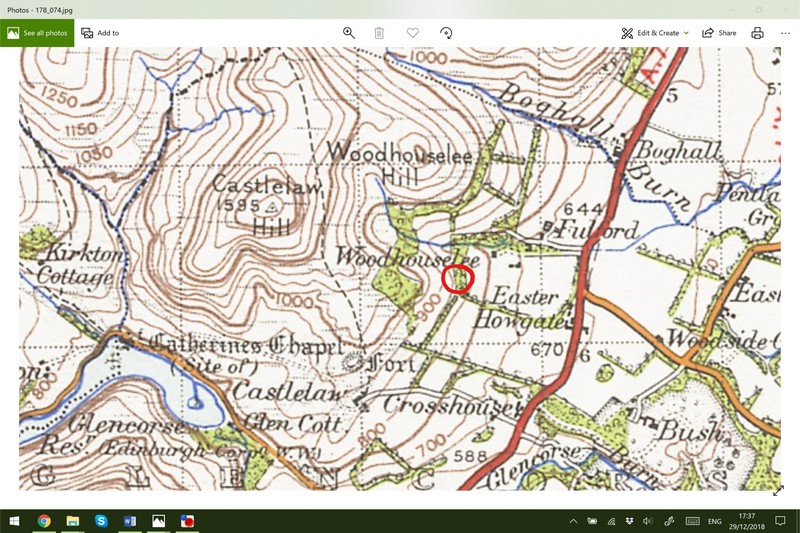Open the Action Center notifications icon
800x533 pixels.
[781, 521]
